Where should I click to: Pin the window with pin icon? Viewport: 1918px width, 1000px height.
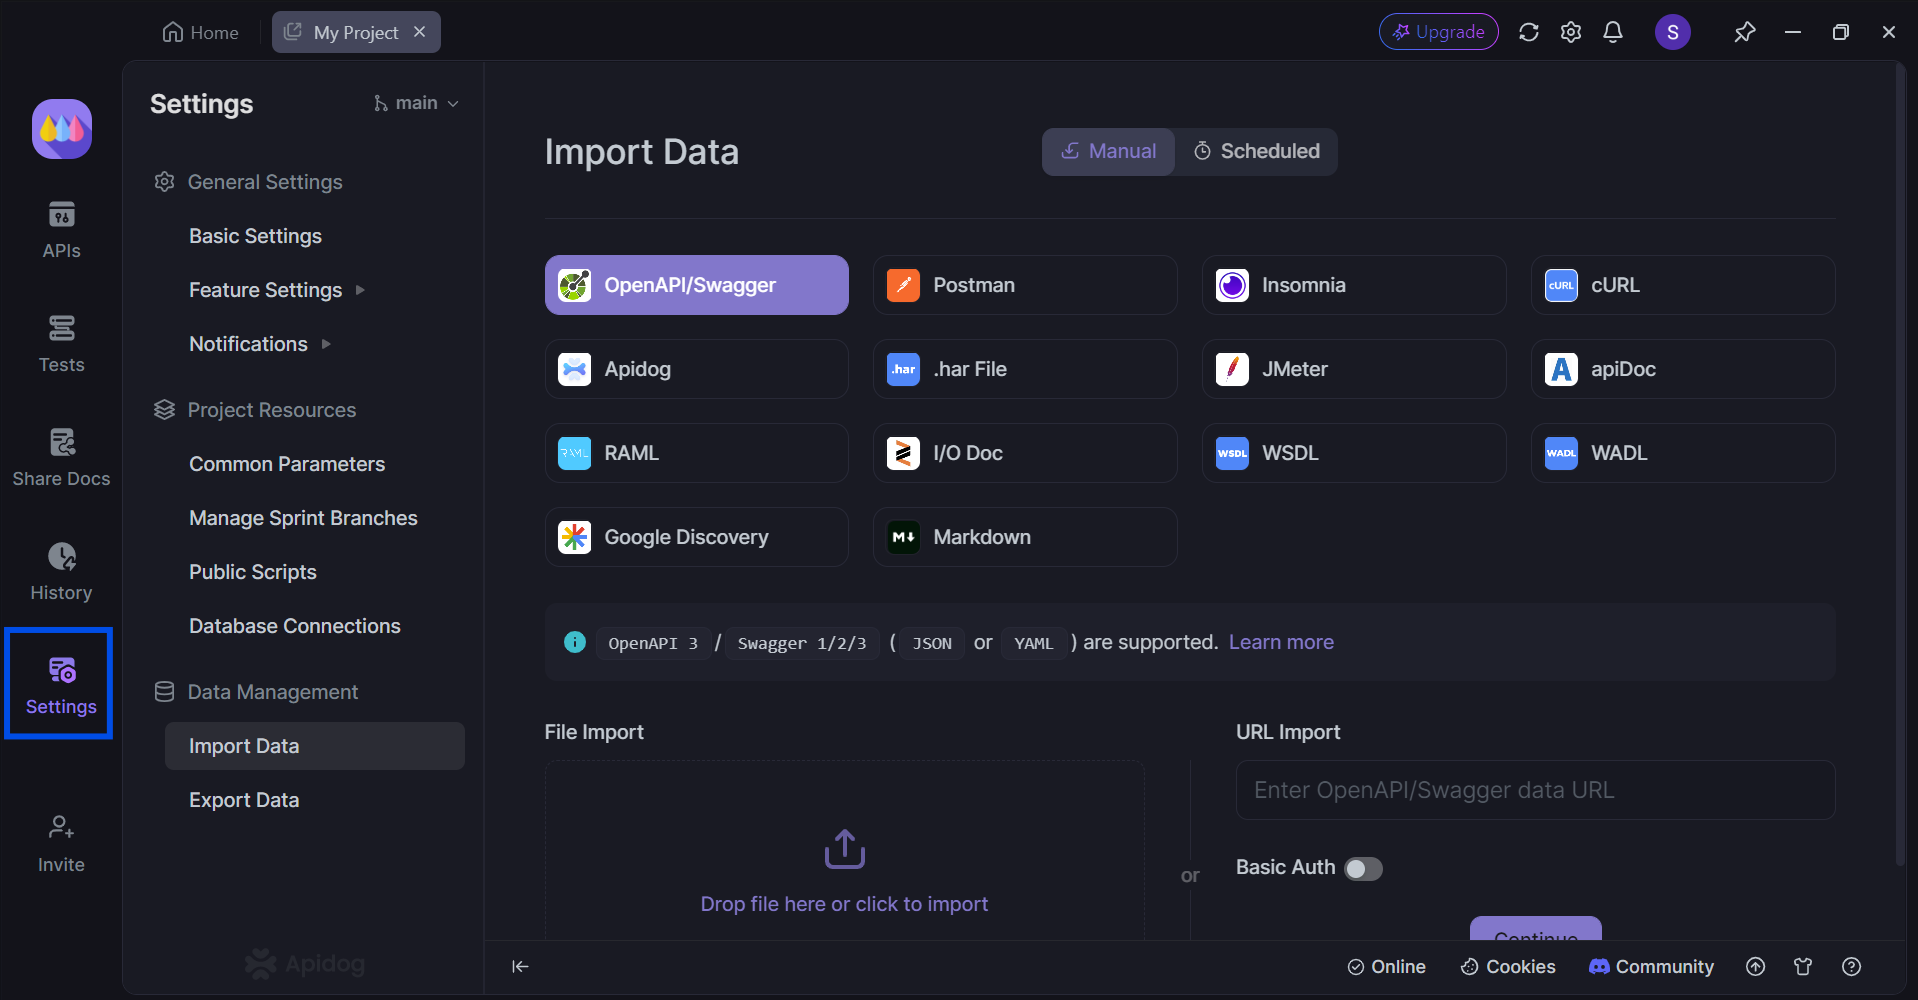(1745, 32)
